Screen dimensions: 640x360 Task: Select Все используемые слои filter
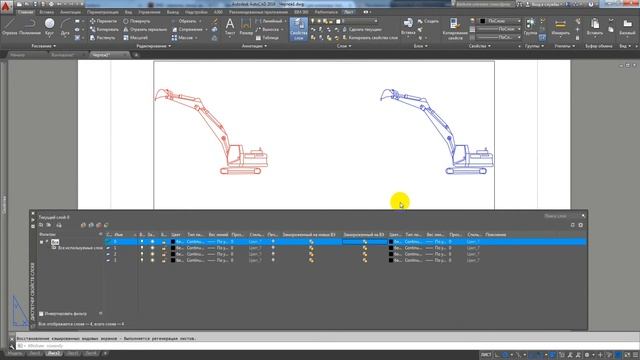(x=77, y=248)
